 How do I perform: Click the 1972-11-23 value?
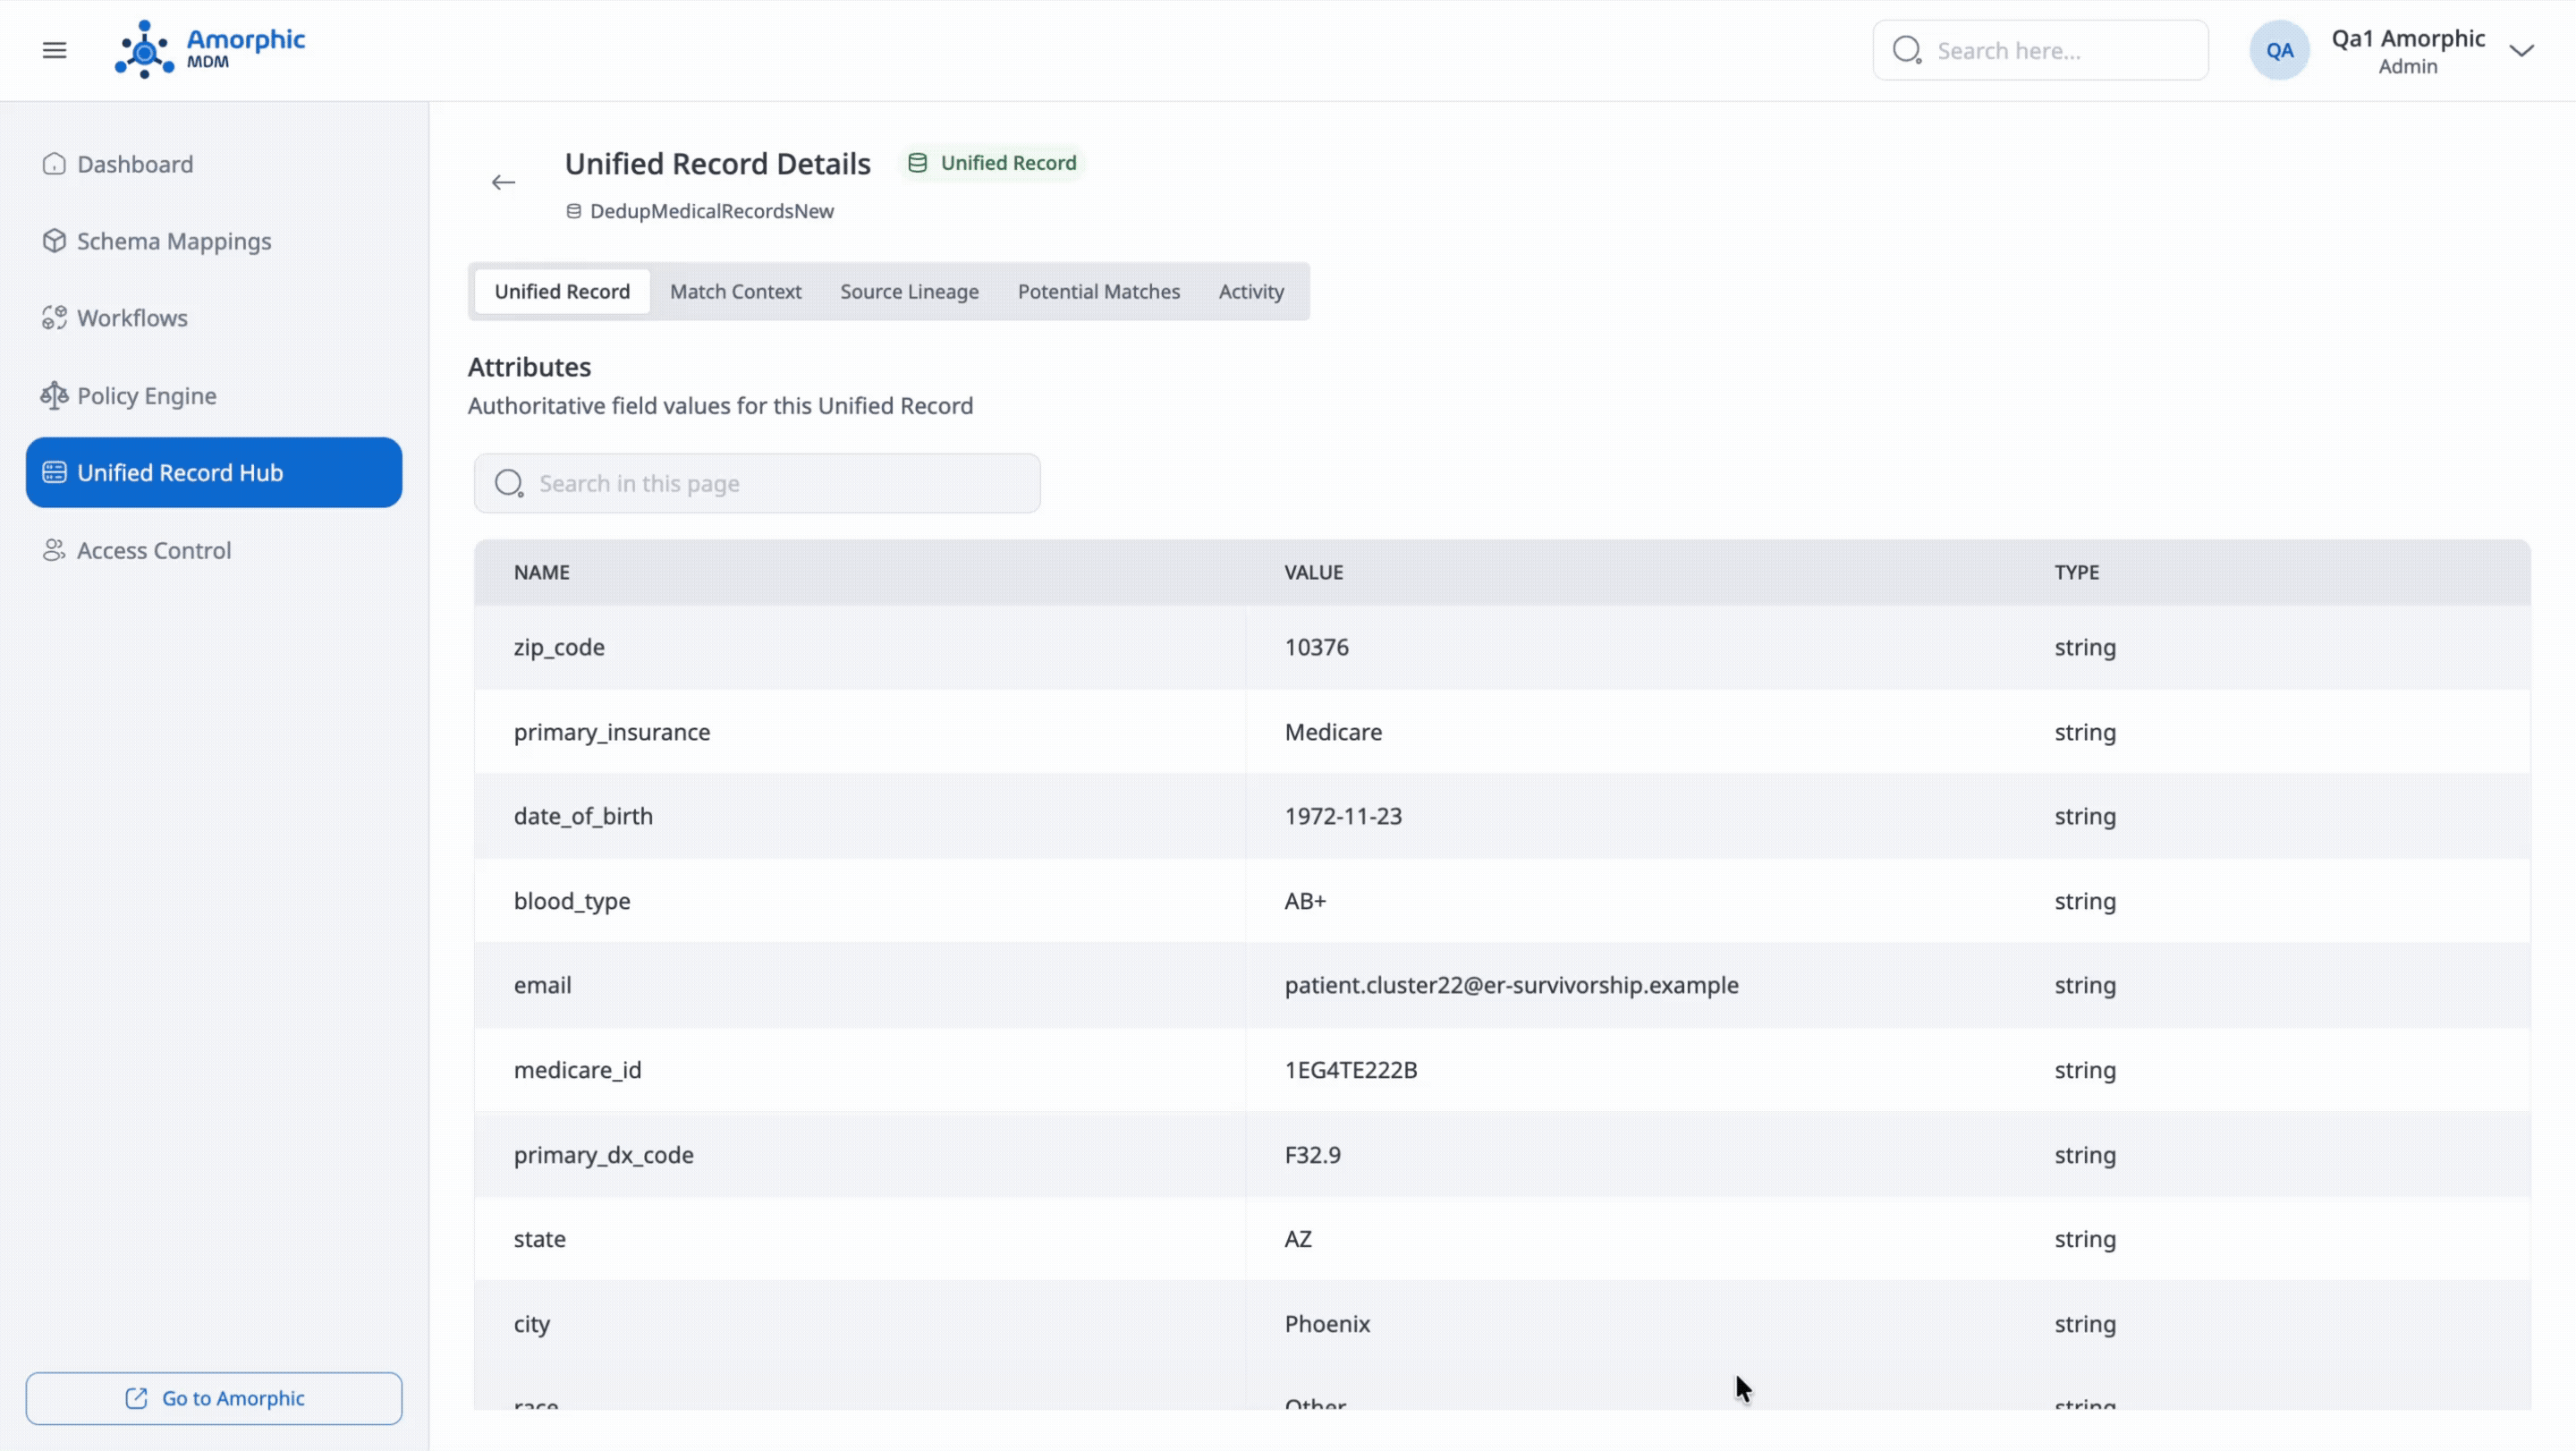[x=1343, y=816]
